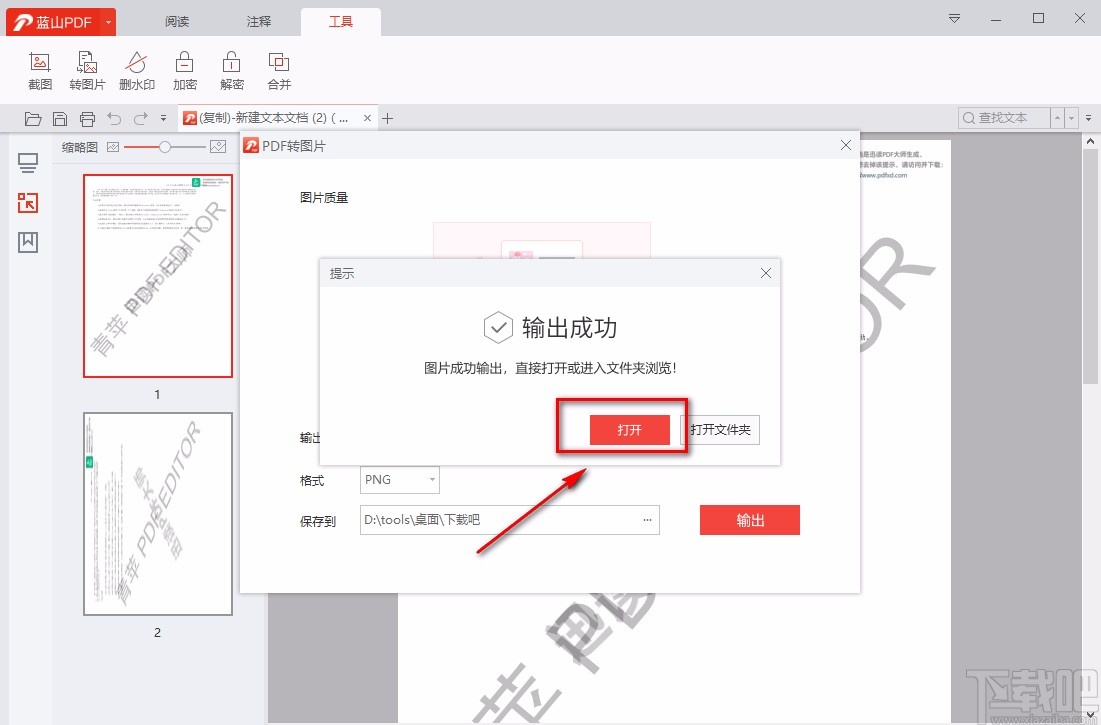The height and width of the screenshot is (725, 1101).
Task: Select the 删水印 watermark removal tool
Action: coord(136,70)
